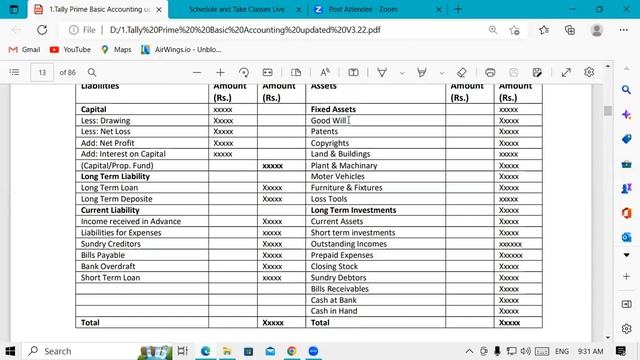Expand Draw pen options arrow
The width and height of the screenshot is (640, 360).
[402, 73]
